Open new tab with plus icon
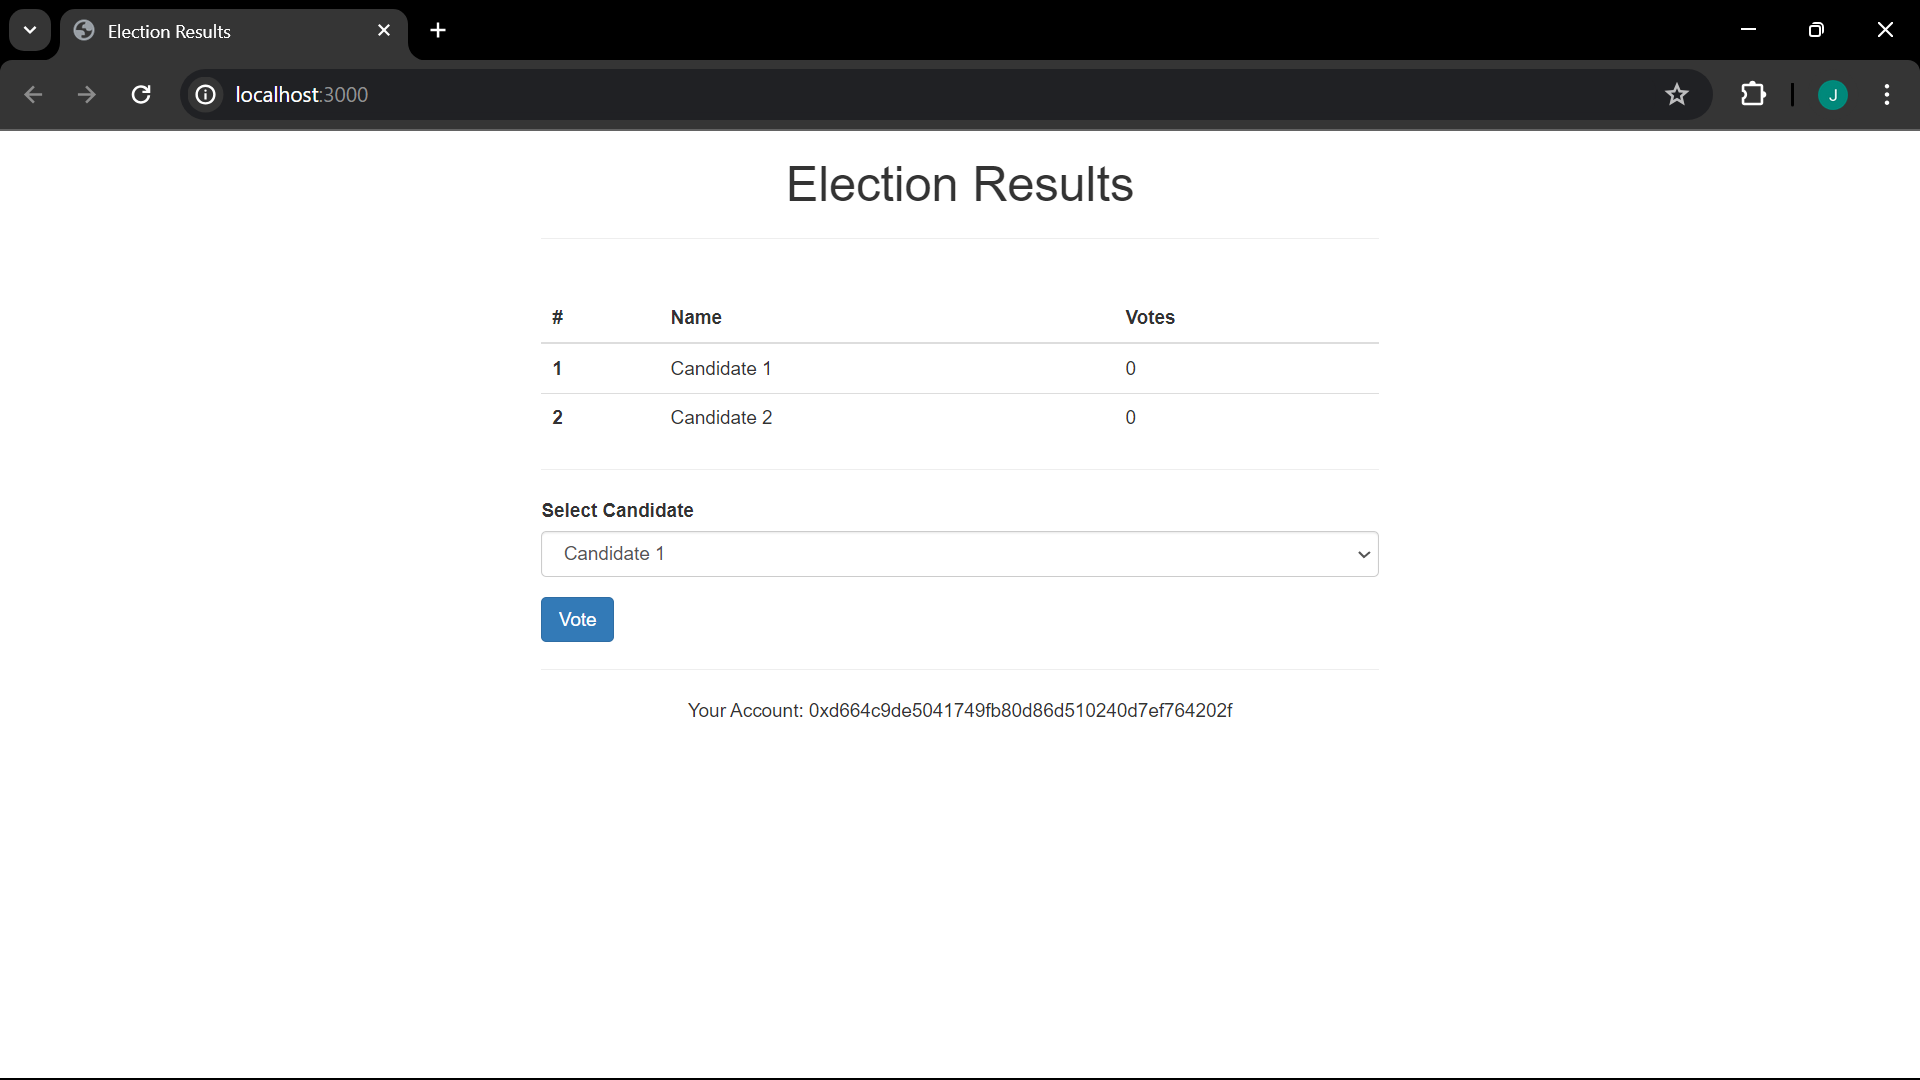The width and height of the screenshot is (1920, 1080). pyautogui.click(x=438, y=30)
